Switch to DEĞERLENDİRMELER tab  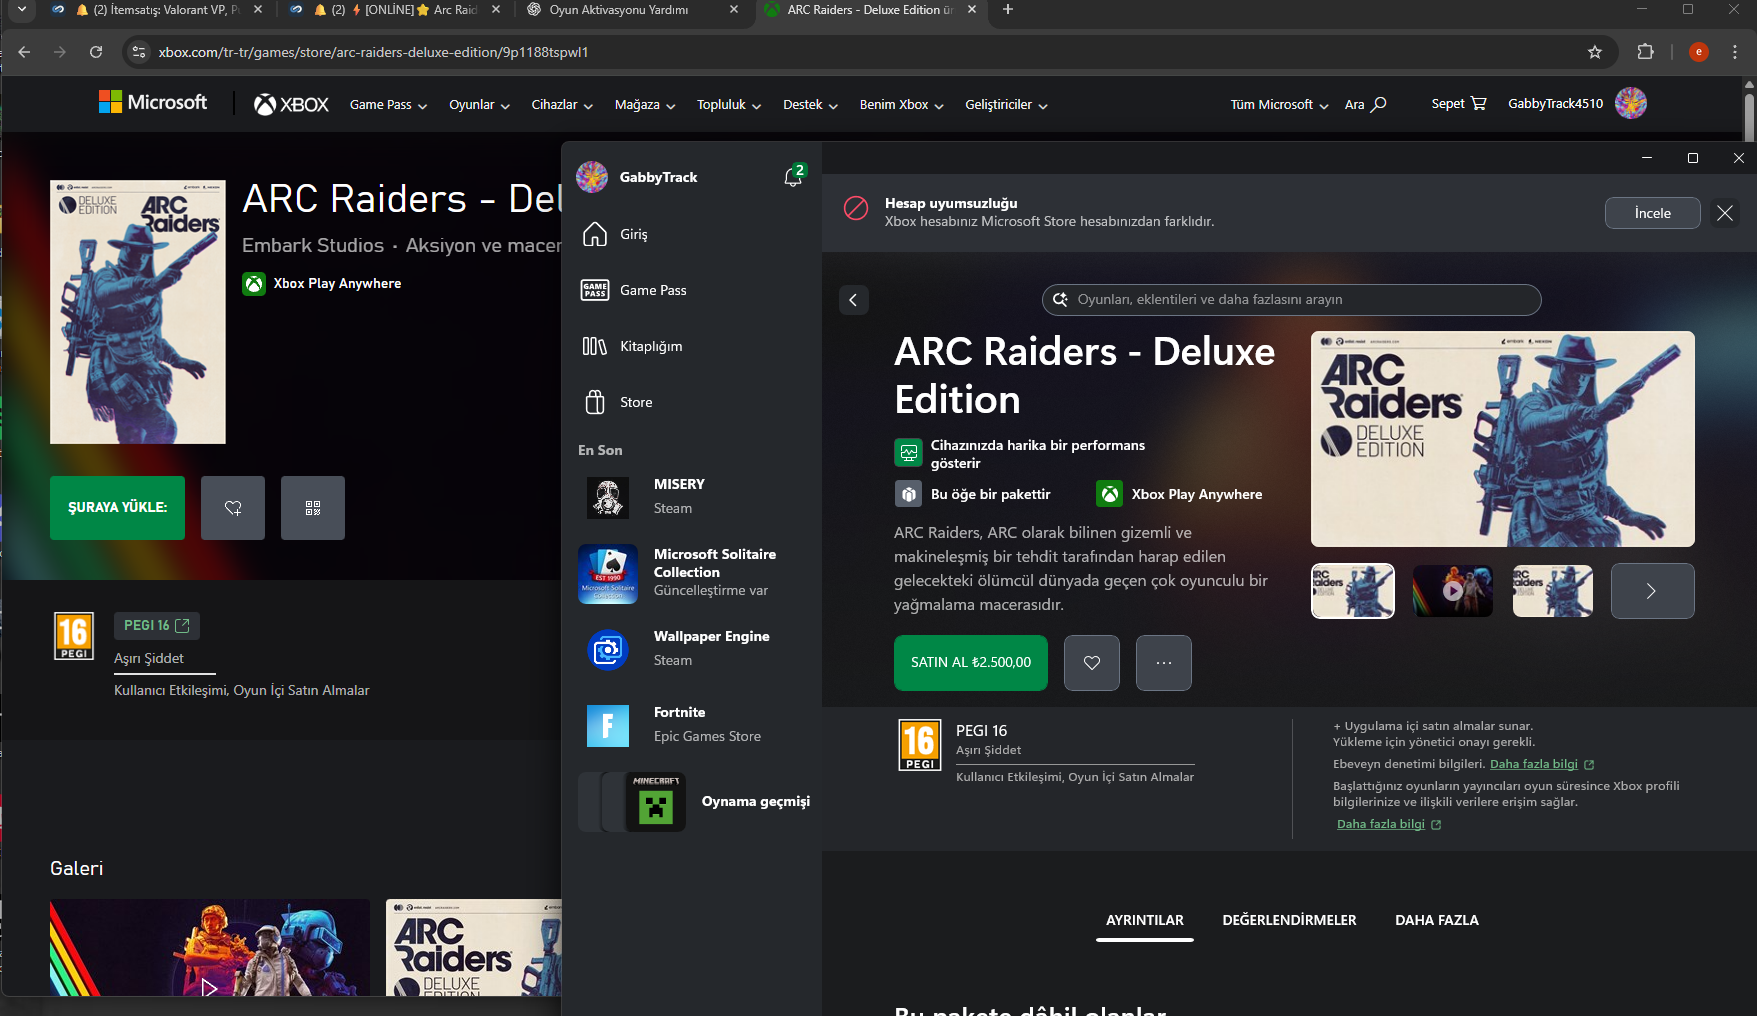tap(1289, 920)
